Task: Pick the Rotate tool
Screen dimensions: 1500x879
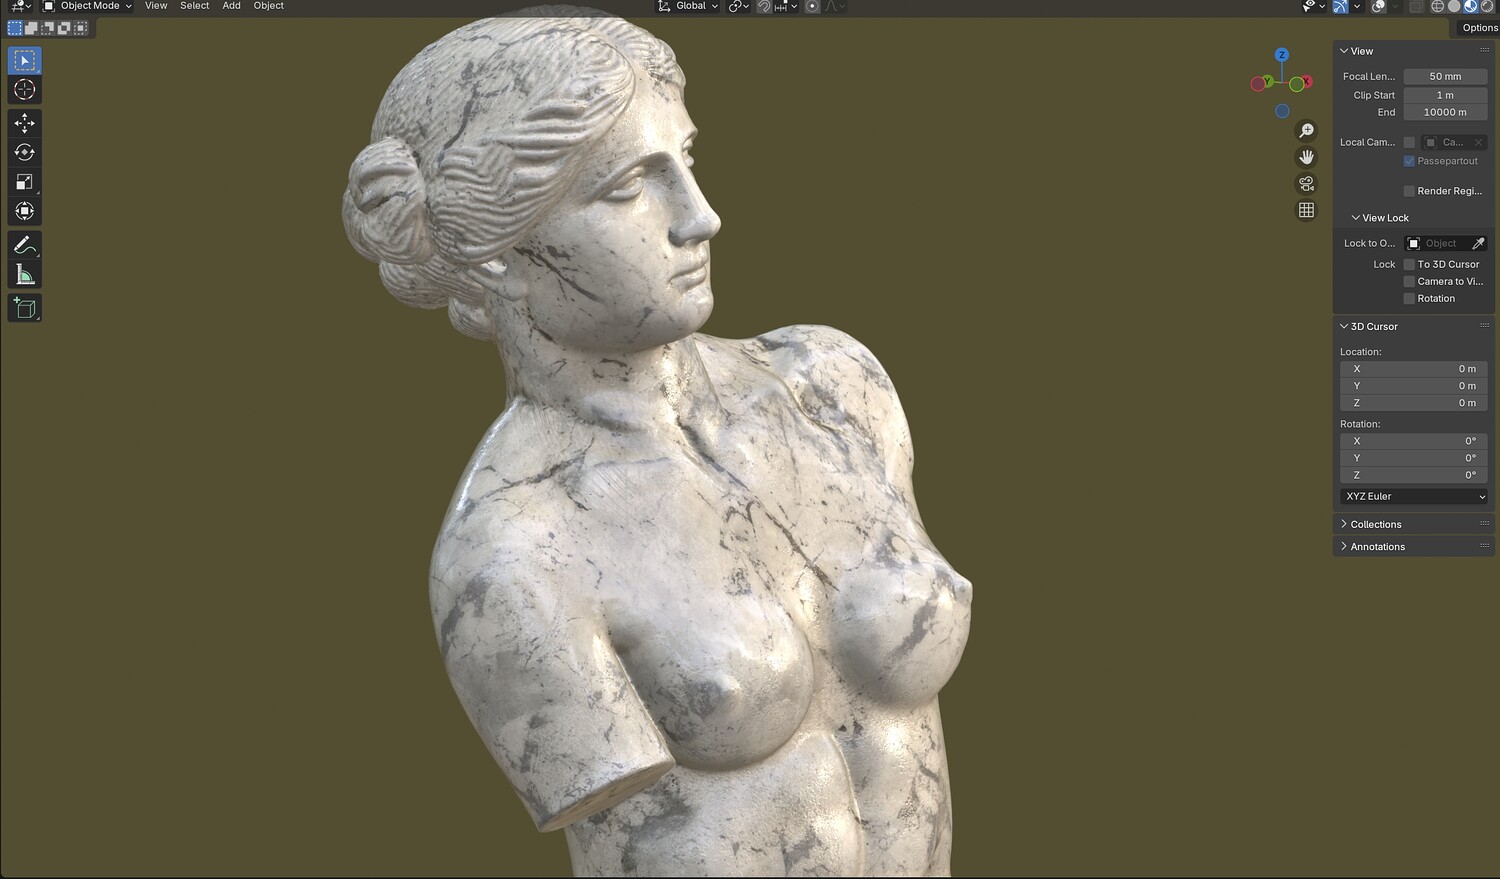Action: pyautogui.click(x=25, y=152)
